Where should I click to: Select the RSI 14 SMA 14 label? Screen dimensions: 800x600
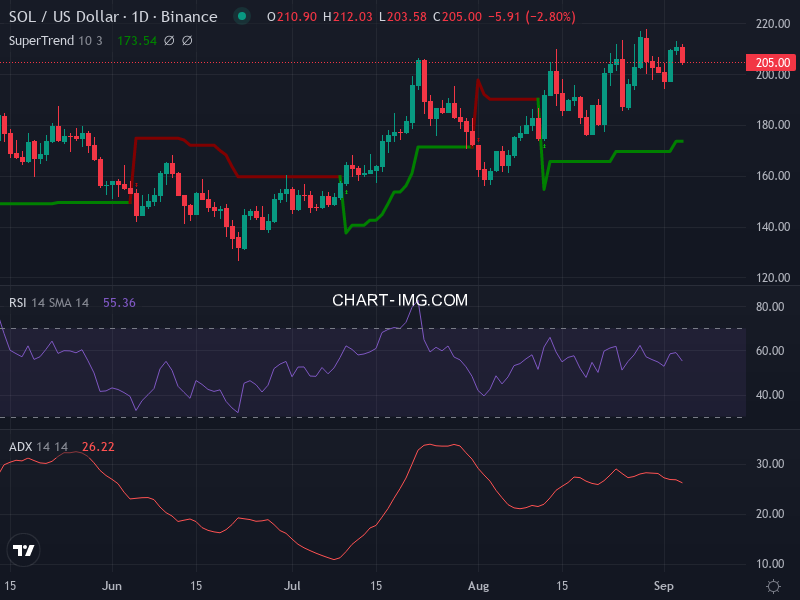(50, 303)
